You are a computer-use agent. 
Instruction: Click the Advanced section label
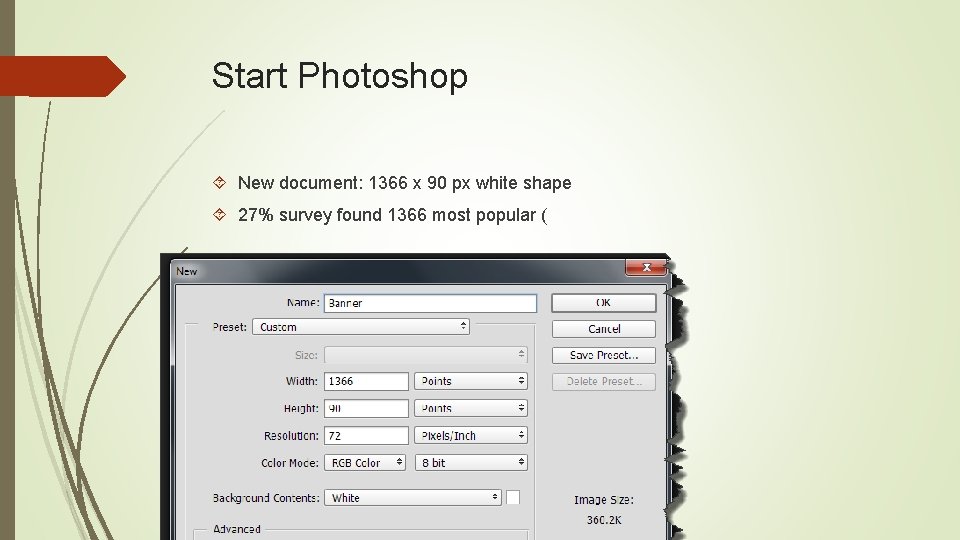click(237, 529)
